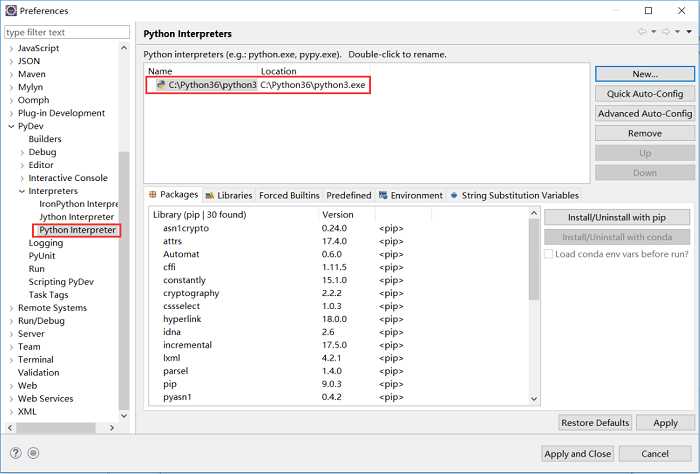
Task: Click the String Substitution Variables dot icon
Action: coord(454,195)
